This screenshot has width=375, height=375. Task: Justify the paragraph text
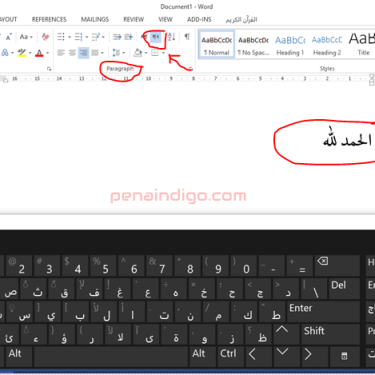pyautogui.click(x=95, y=53)
